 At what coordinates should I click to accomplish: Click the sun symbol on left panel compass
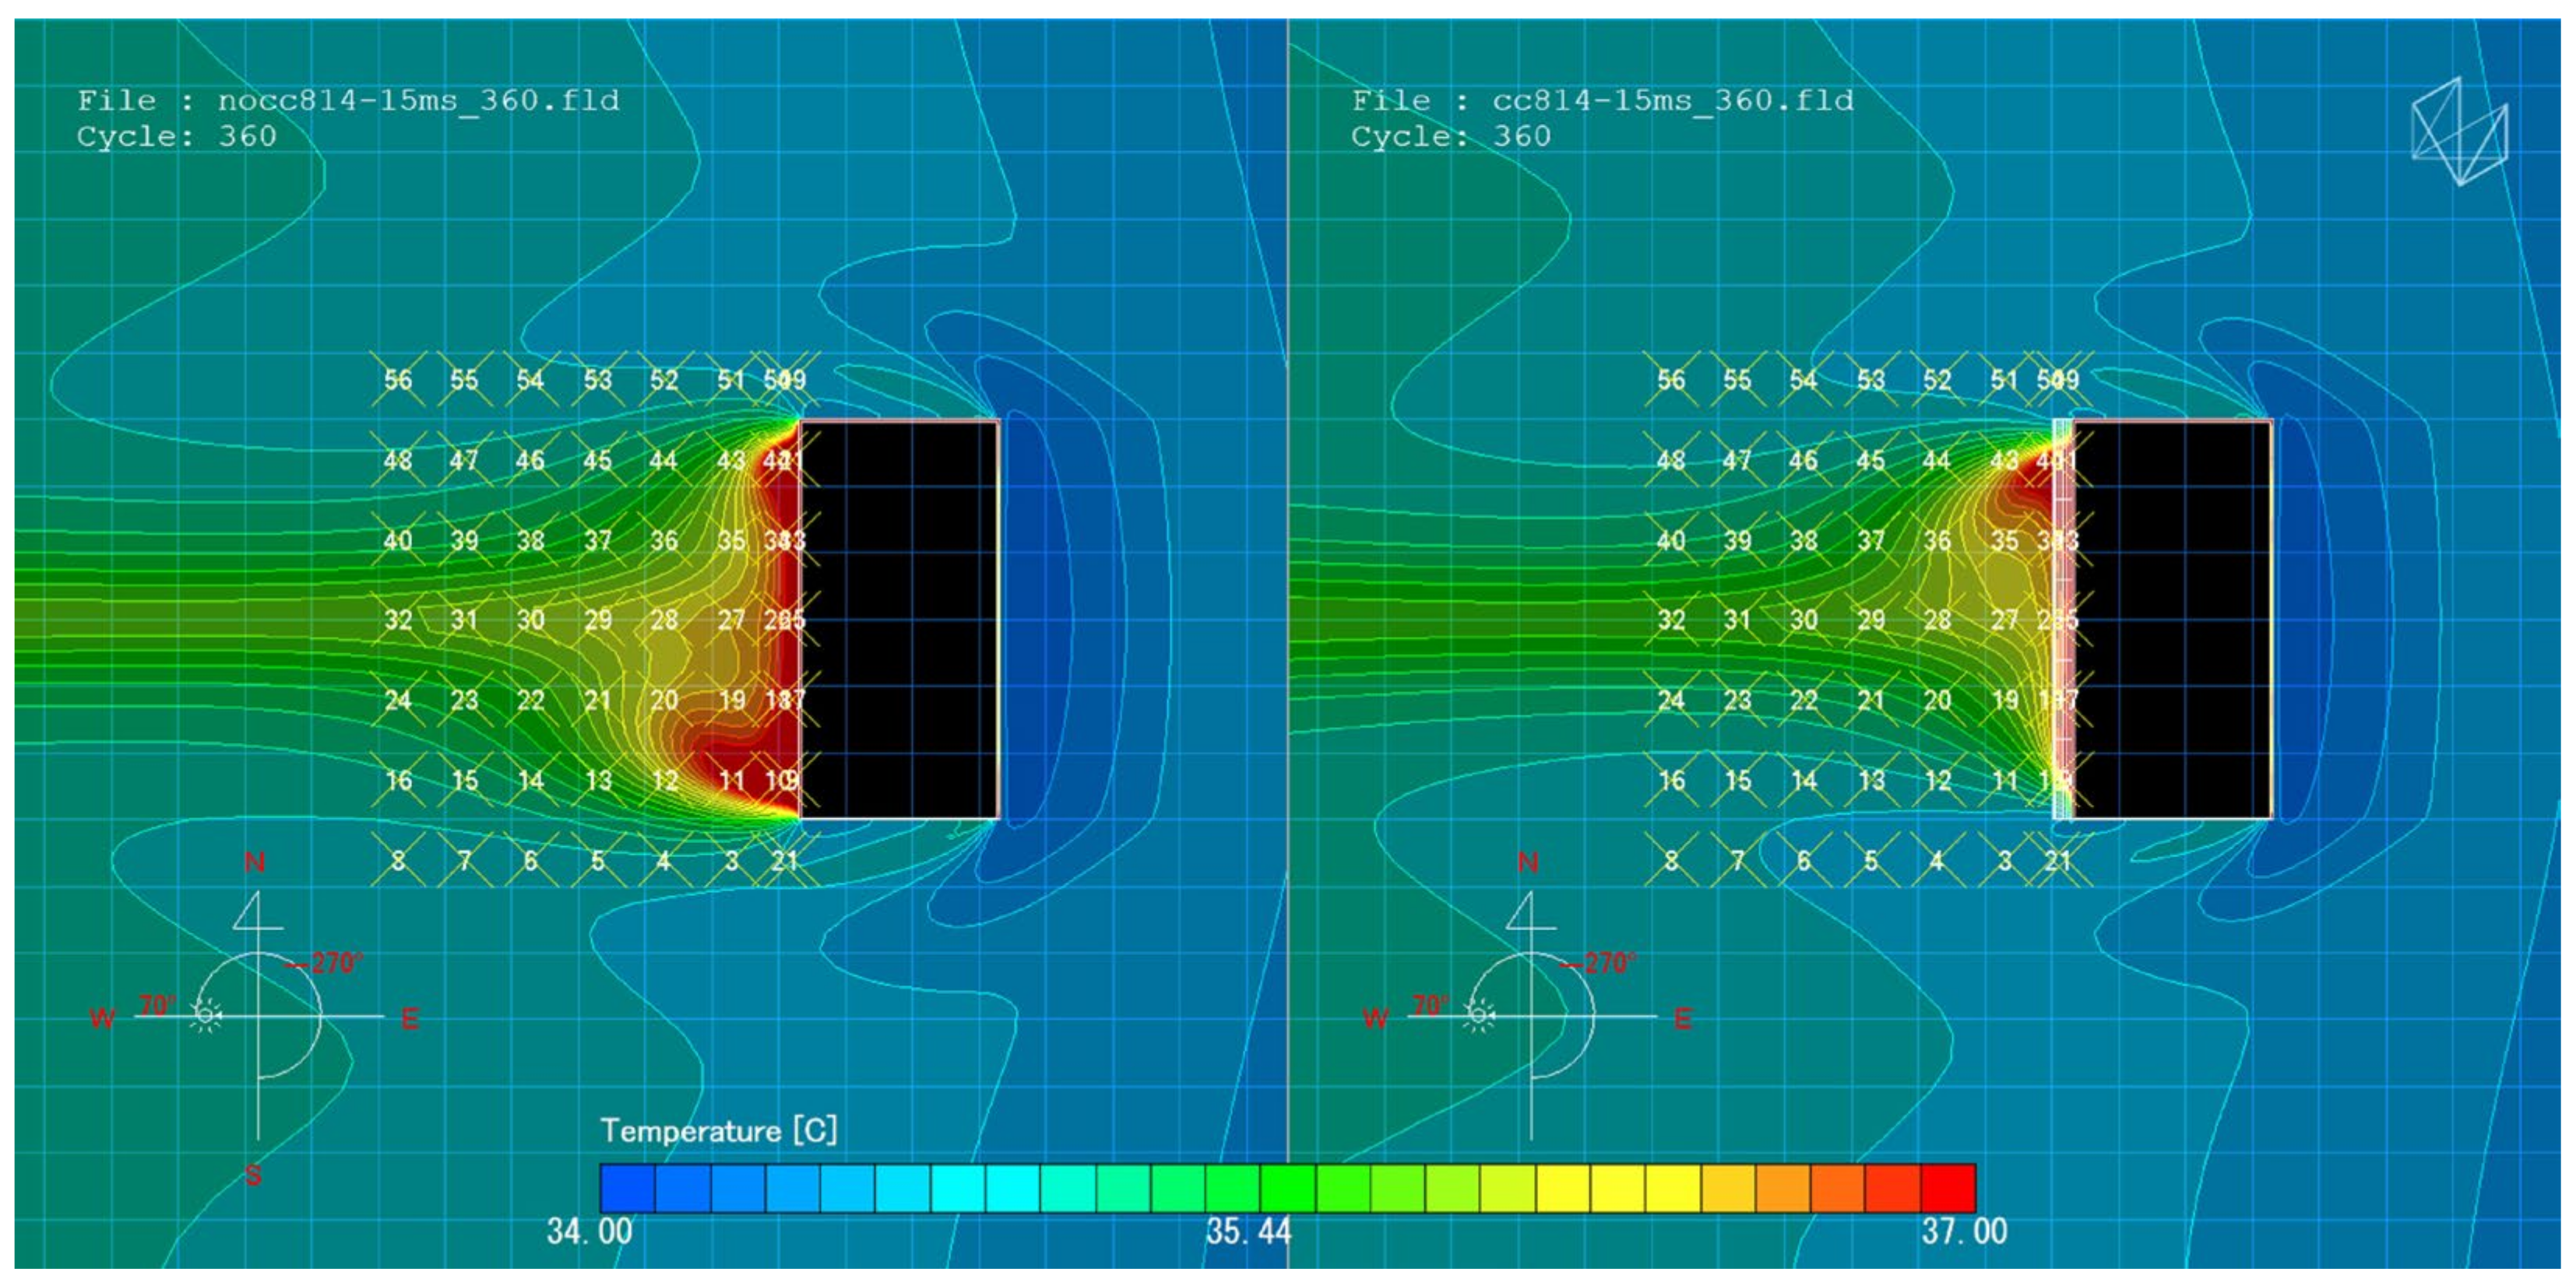tap(206, 1016)
